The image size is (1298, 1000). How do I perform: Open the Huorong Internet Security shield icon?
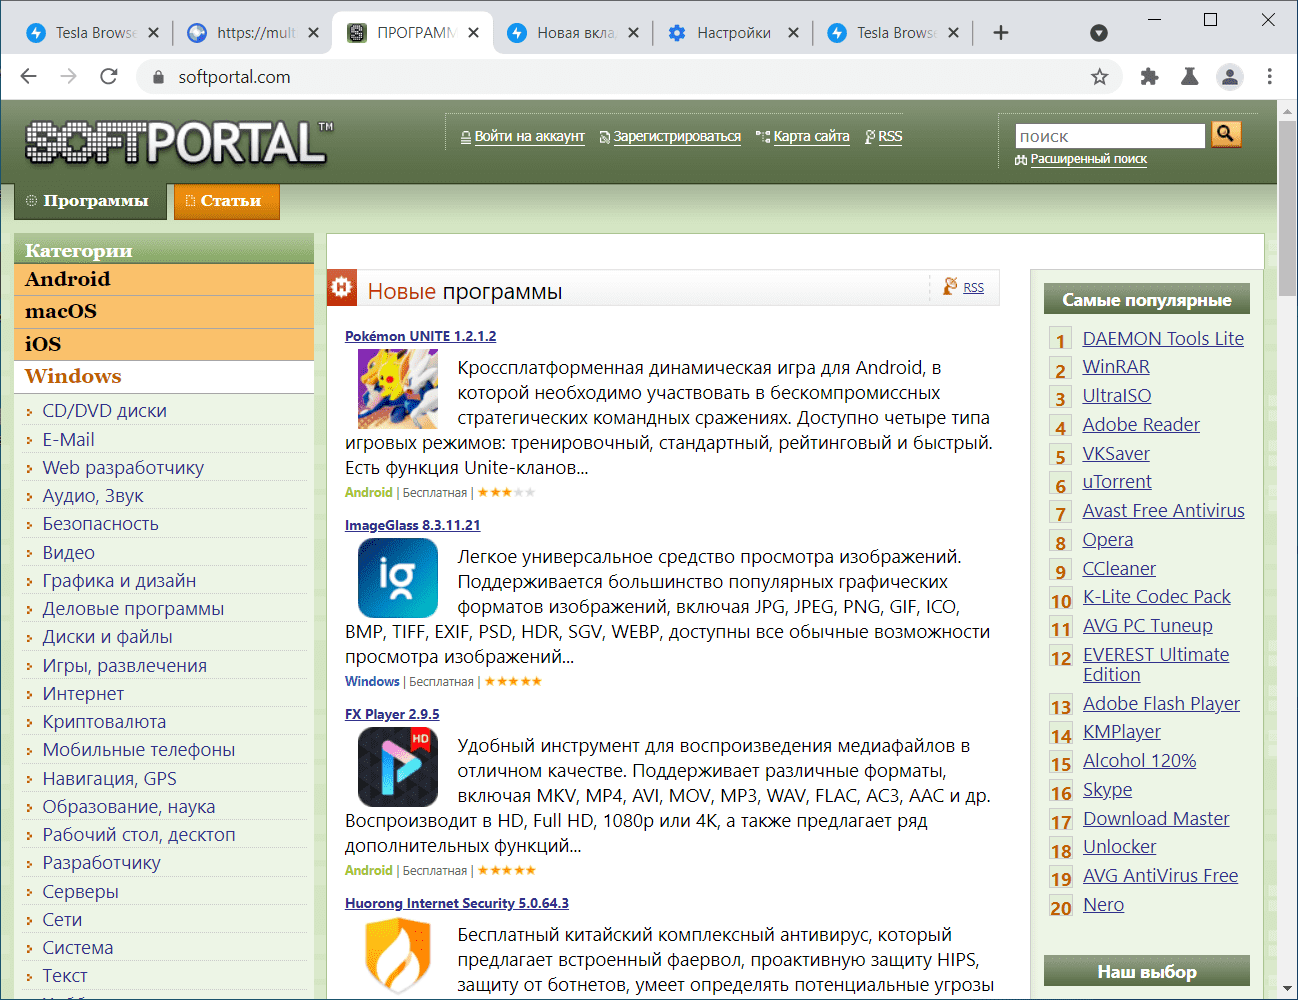point(397,955)
